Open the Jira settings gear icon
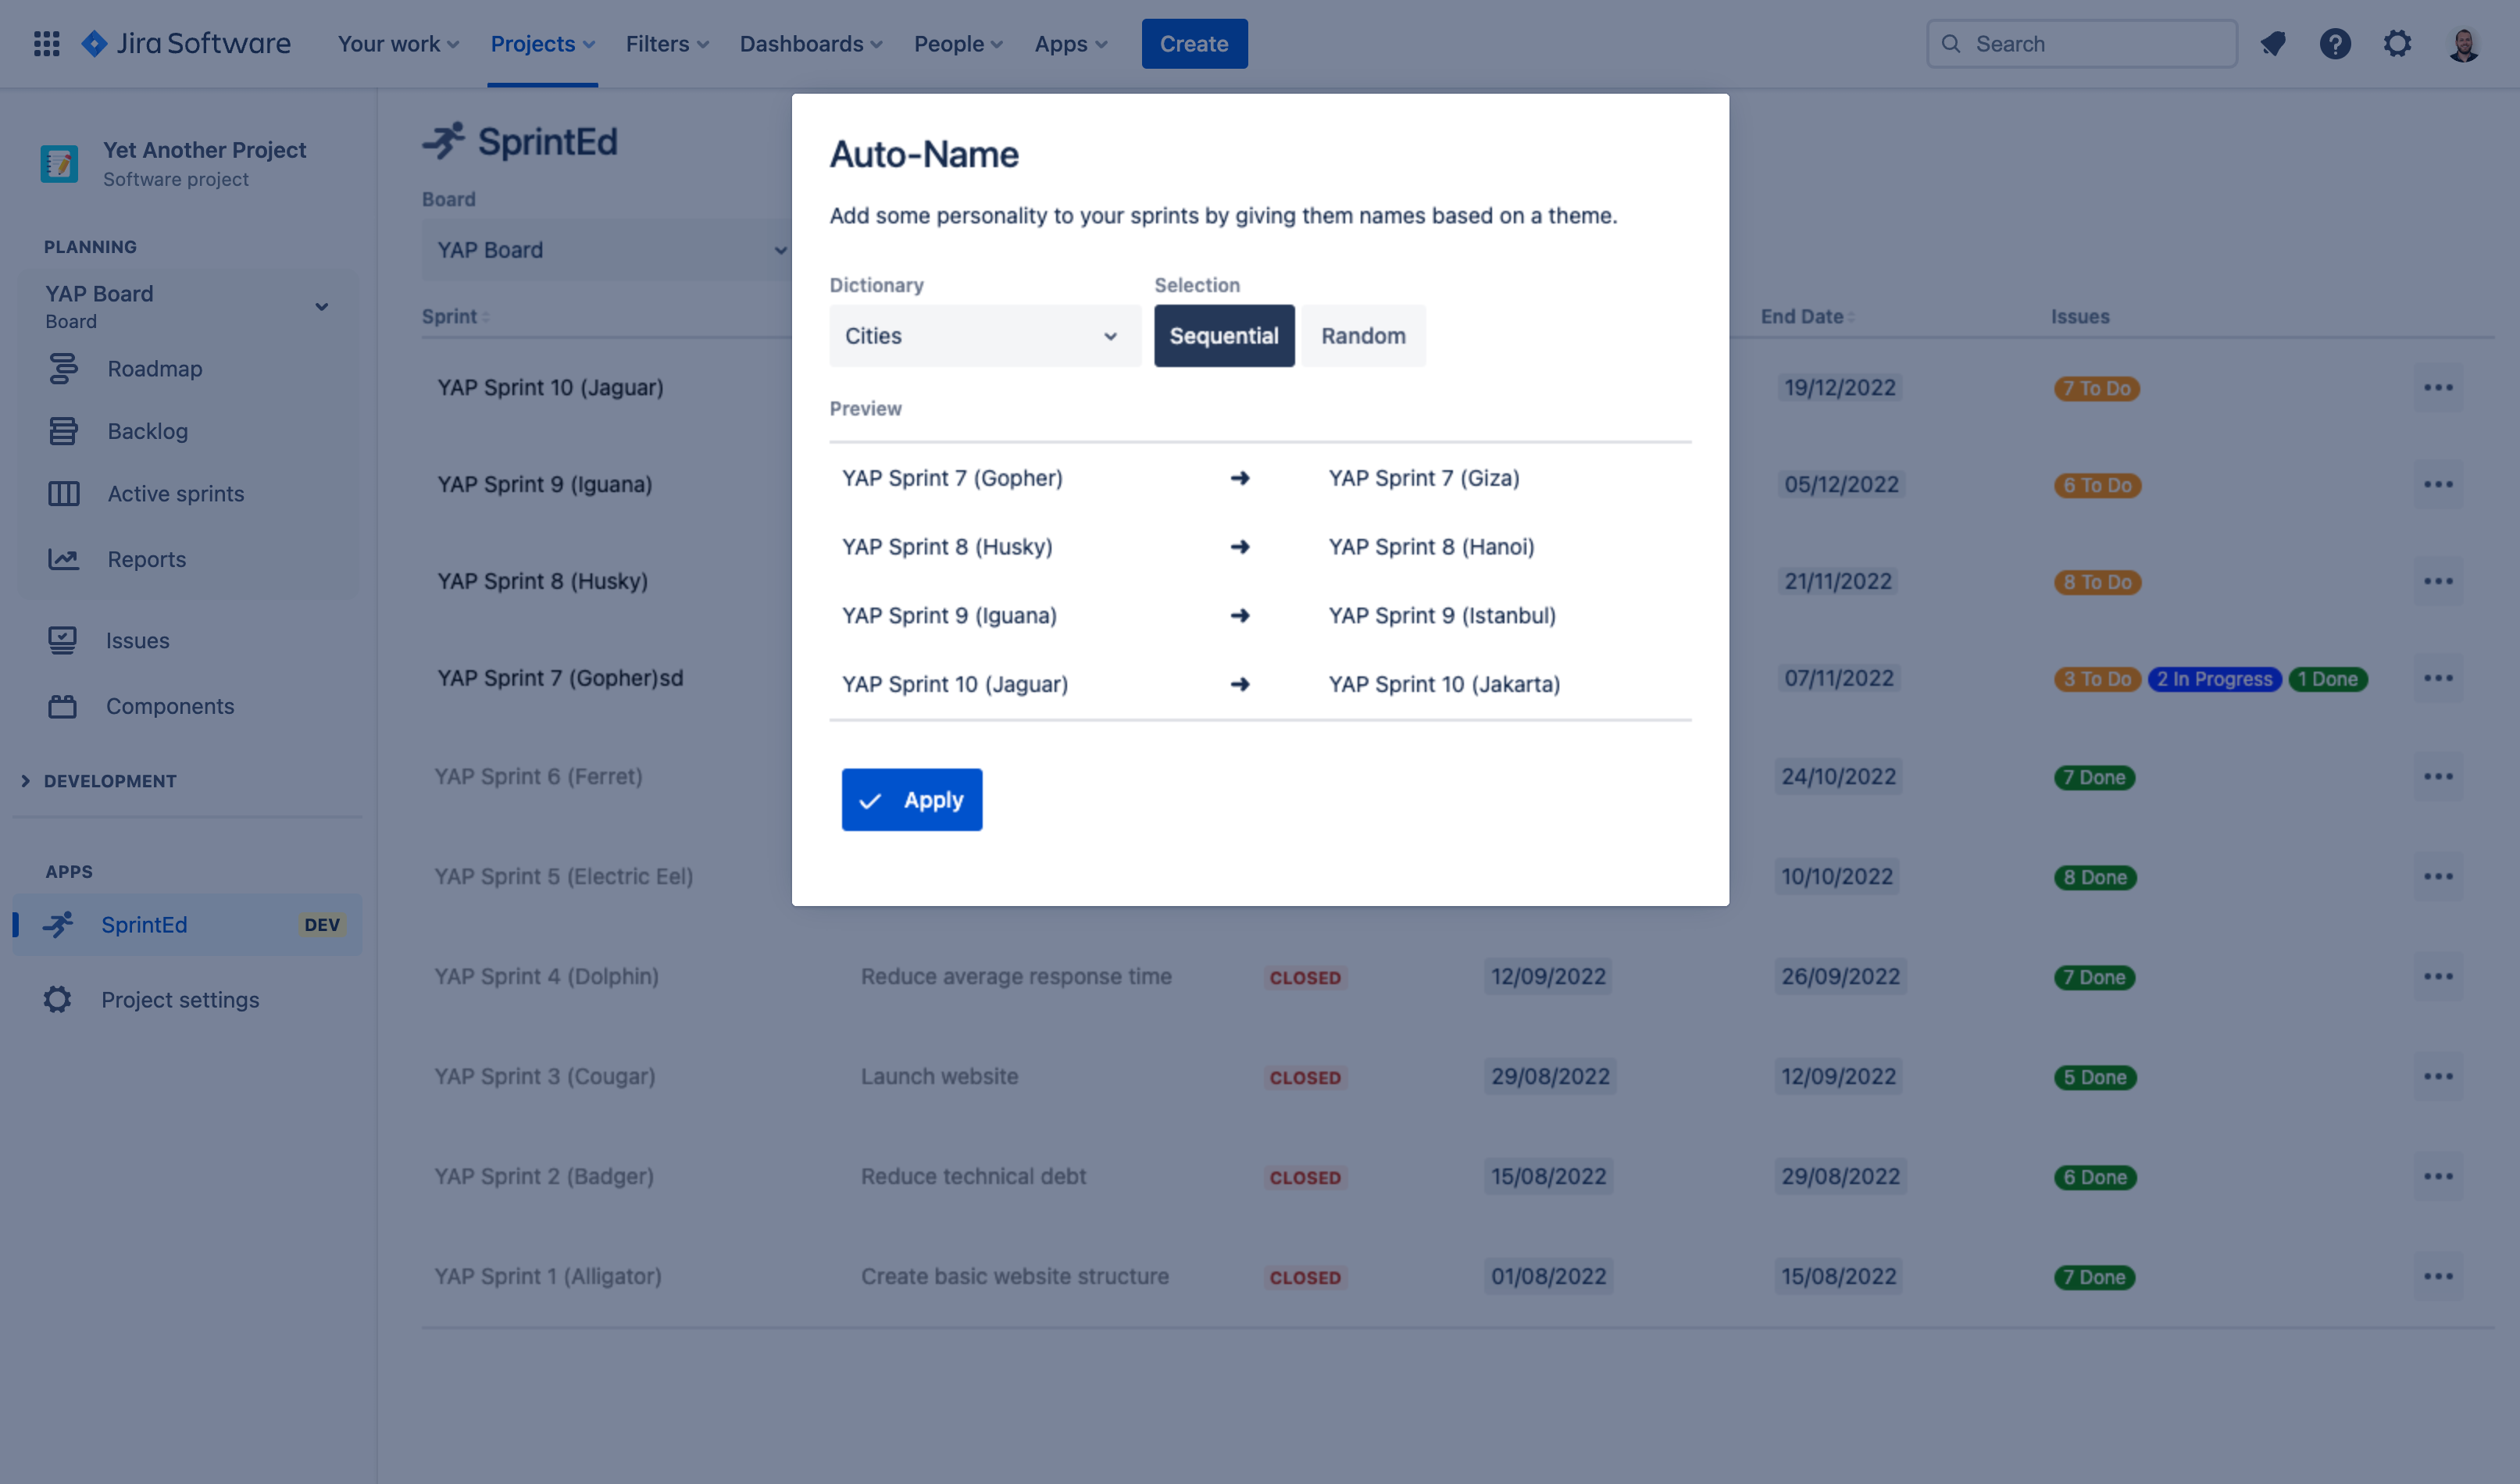This screenshot has height=1484, width=2520. (x=2397, y=44)
